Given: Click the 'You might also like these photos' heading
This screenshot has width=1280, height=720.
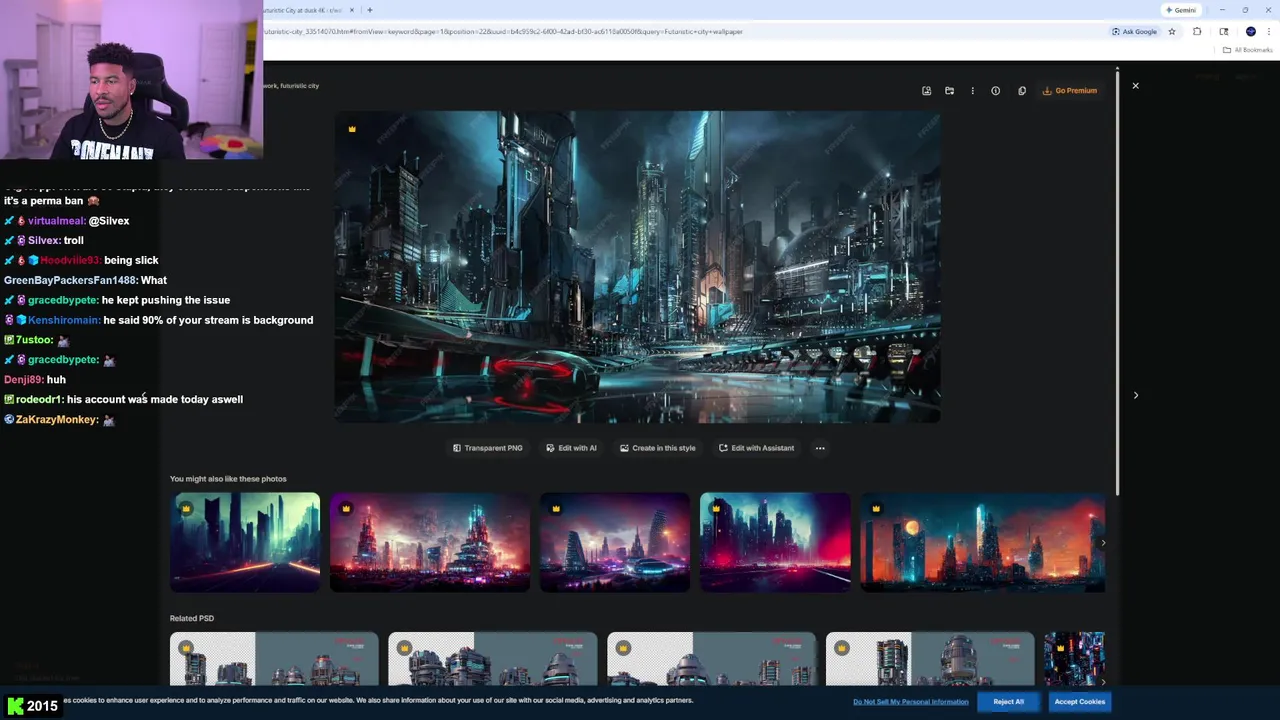Looking at the screenshot, I should (x=228, y=479).
